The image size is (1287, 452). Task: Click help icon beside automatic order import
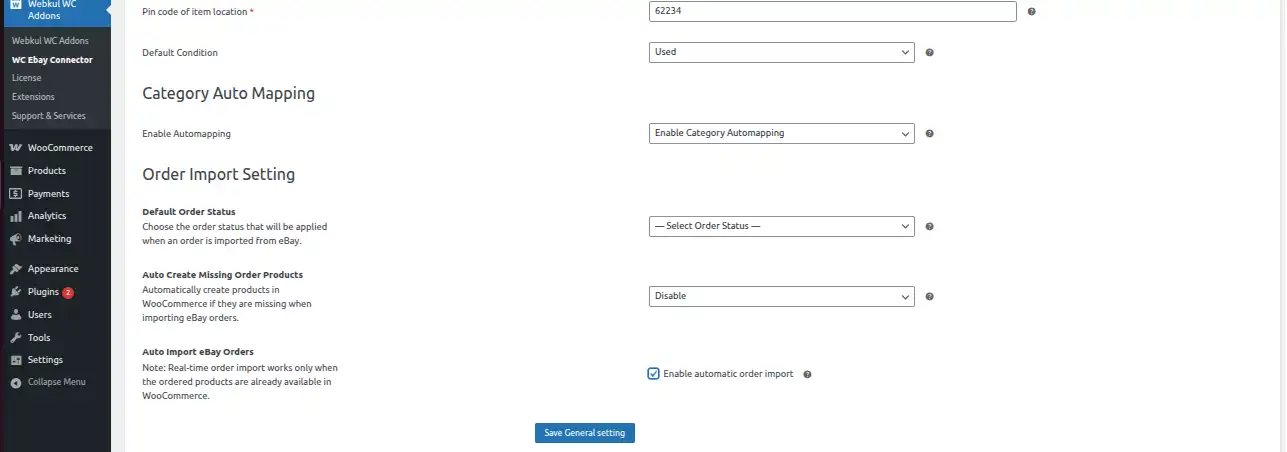[807, 374]
